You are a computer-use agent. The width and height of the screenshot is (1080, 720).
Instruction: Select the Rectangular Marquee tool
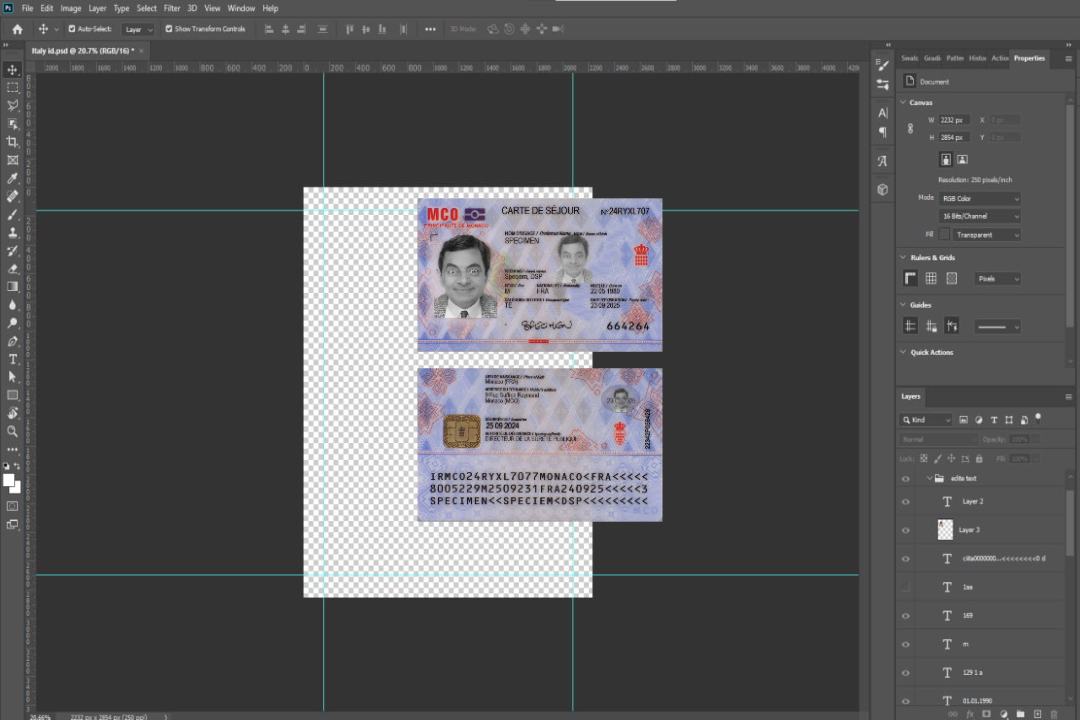click(x=12, y=87)
